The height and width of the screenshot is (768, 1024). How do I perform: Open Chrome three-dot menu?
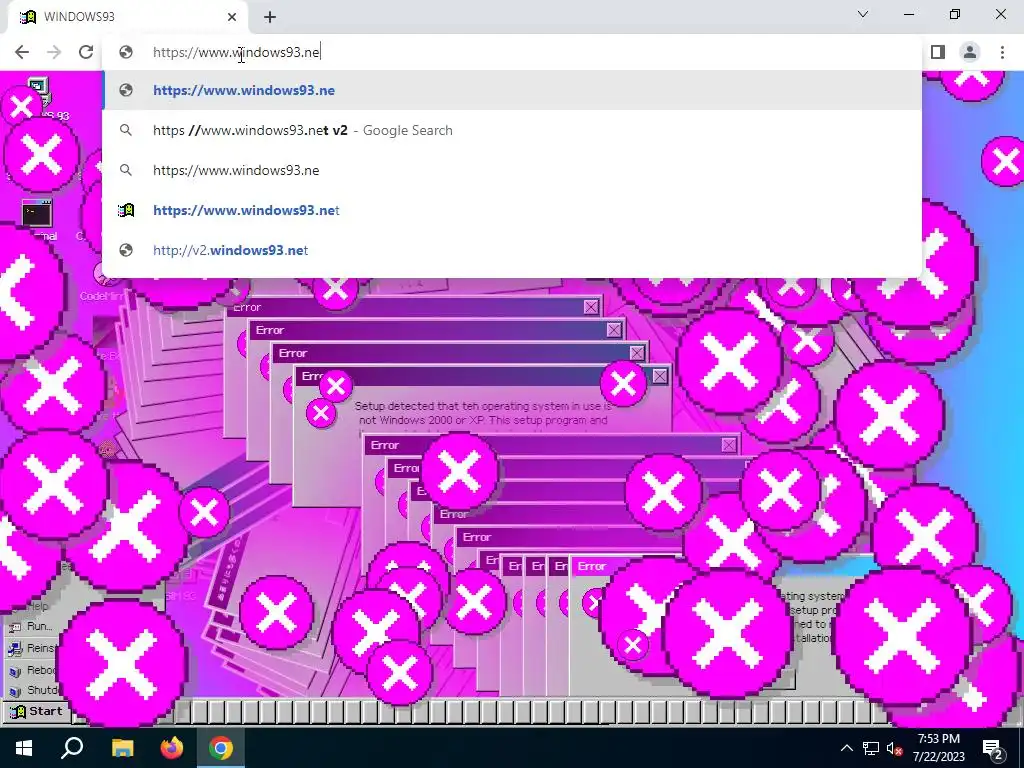(1002, 52)
